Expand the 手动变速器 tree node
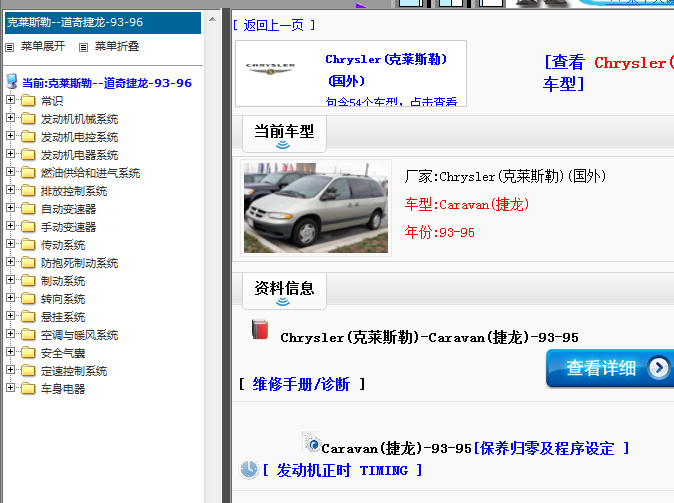This screenshot has height=503, width=674. point(11,226)
